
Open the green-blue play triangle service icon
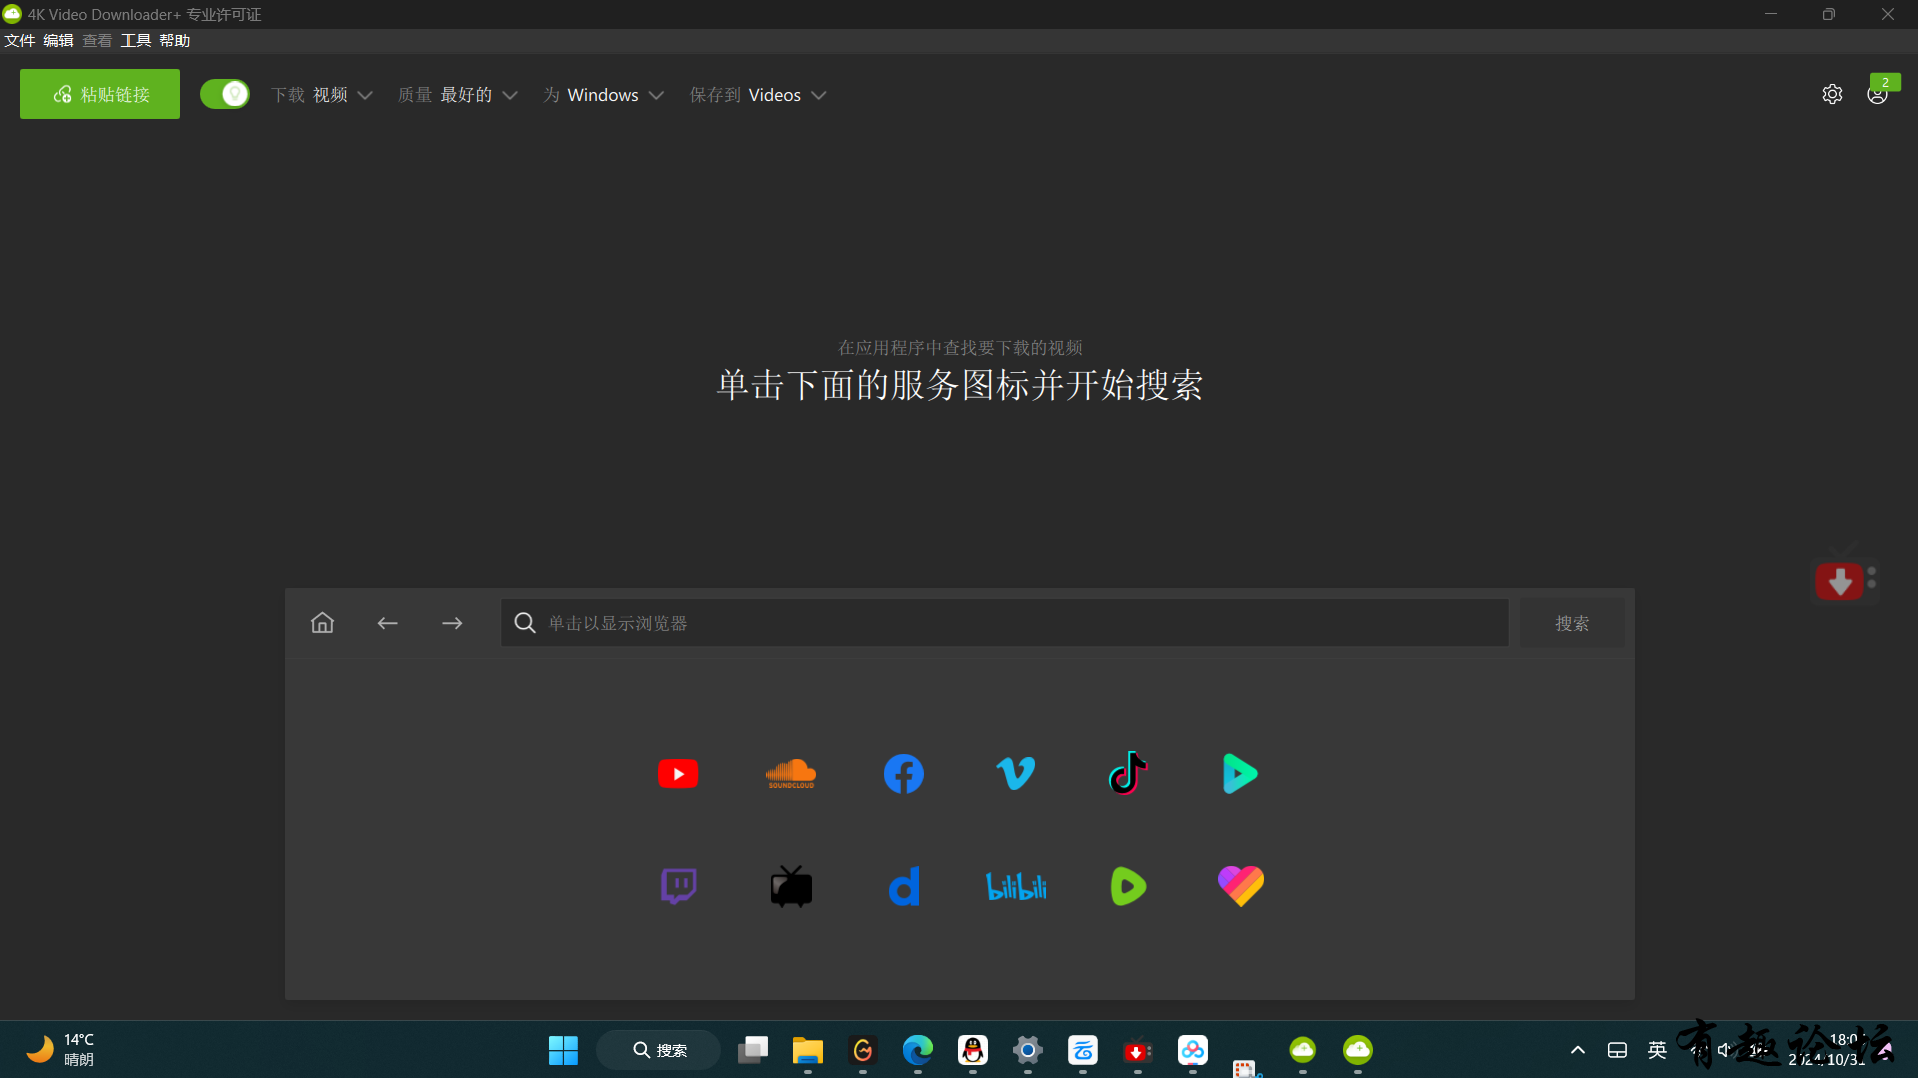coord(1240,774)
